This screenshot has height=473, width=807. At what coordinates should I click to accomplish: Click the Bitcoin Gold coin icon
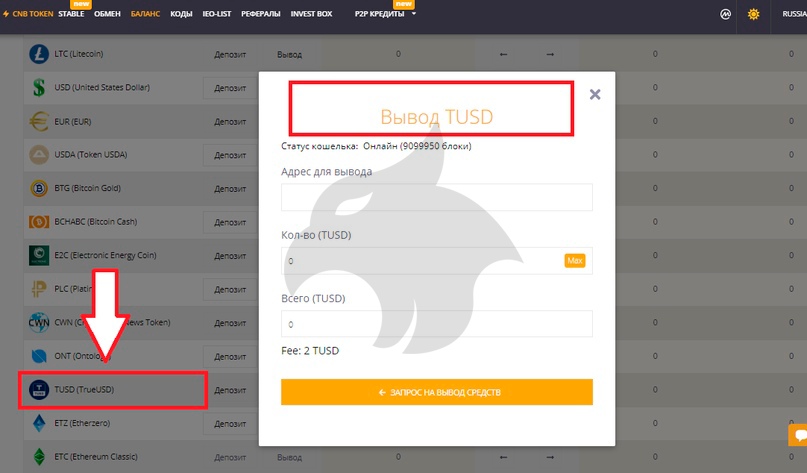tap(39, 188)
